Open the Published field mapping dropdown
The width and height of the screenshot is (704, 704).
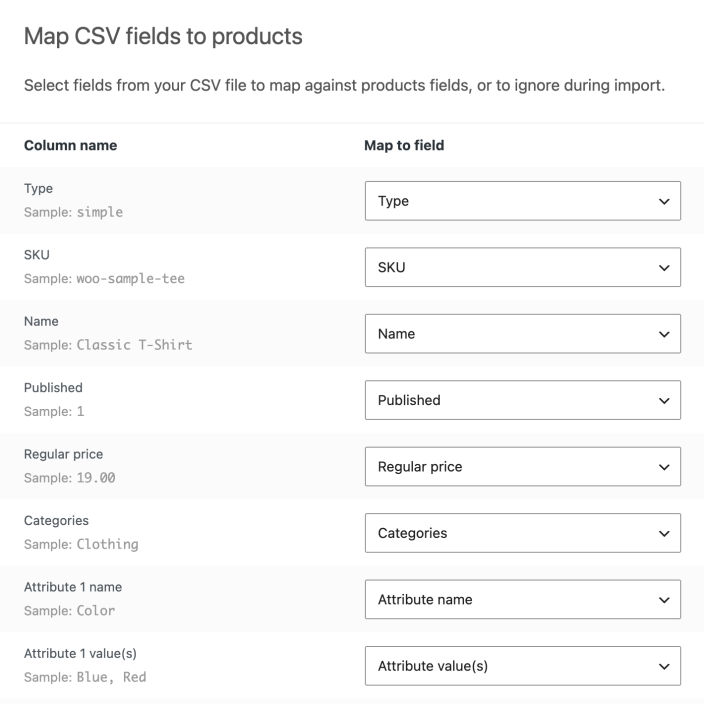click(x=523, y=400)
